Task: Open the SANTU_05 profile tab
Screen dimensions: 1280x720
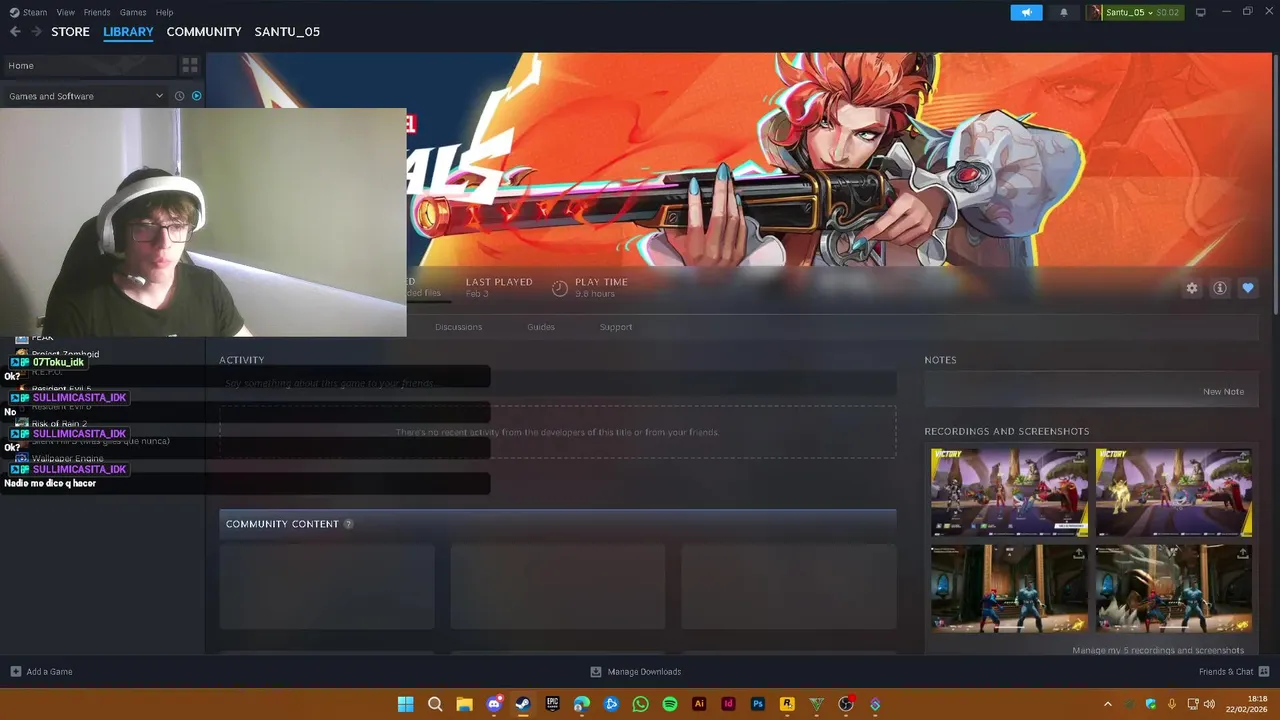Action: point(287,32)
